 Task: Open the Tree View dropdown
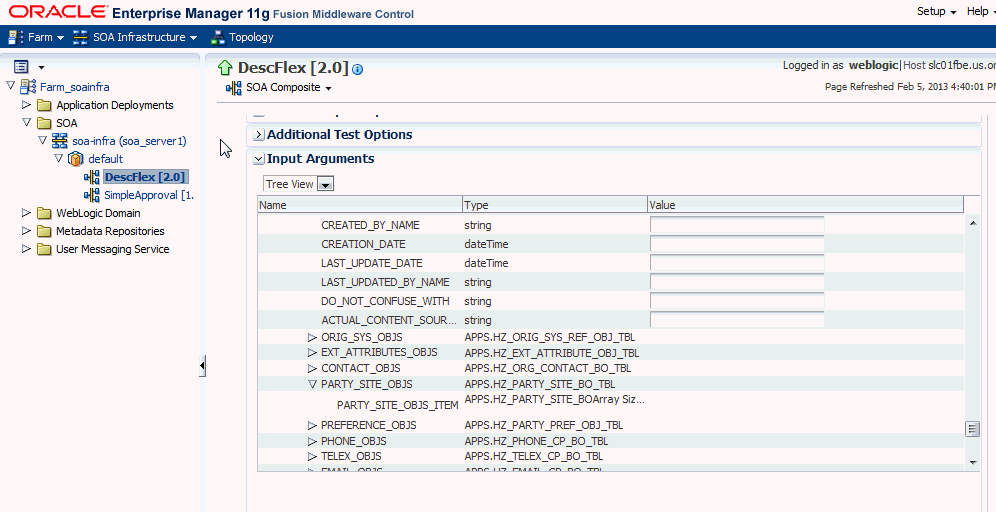[x=325, y=184]
